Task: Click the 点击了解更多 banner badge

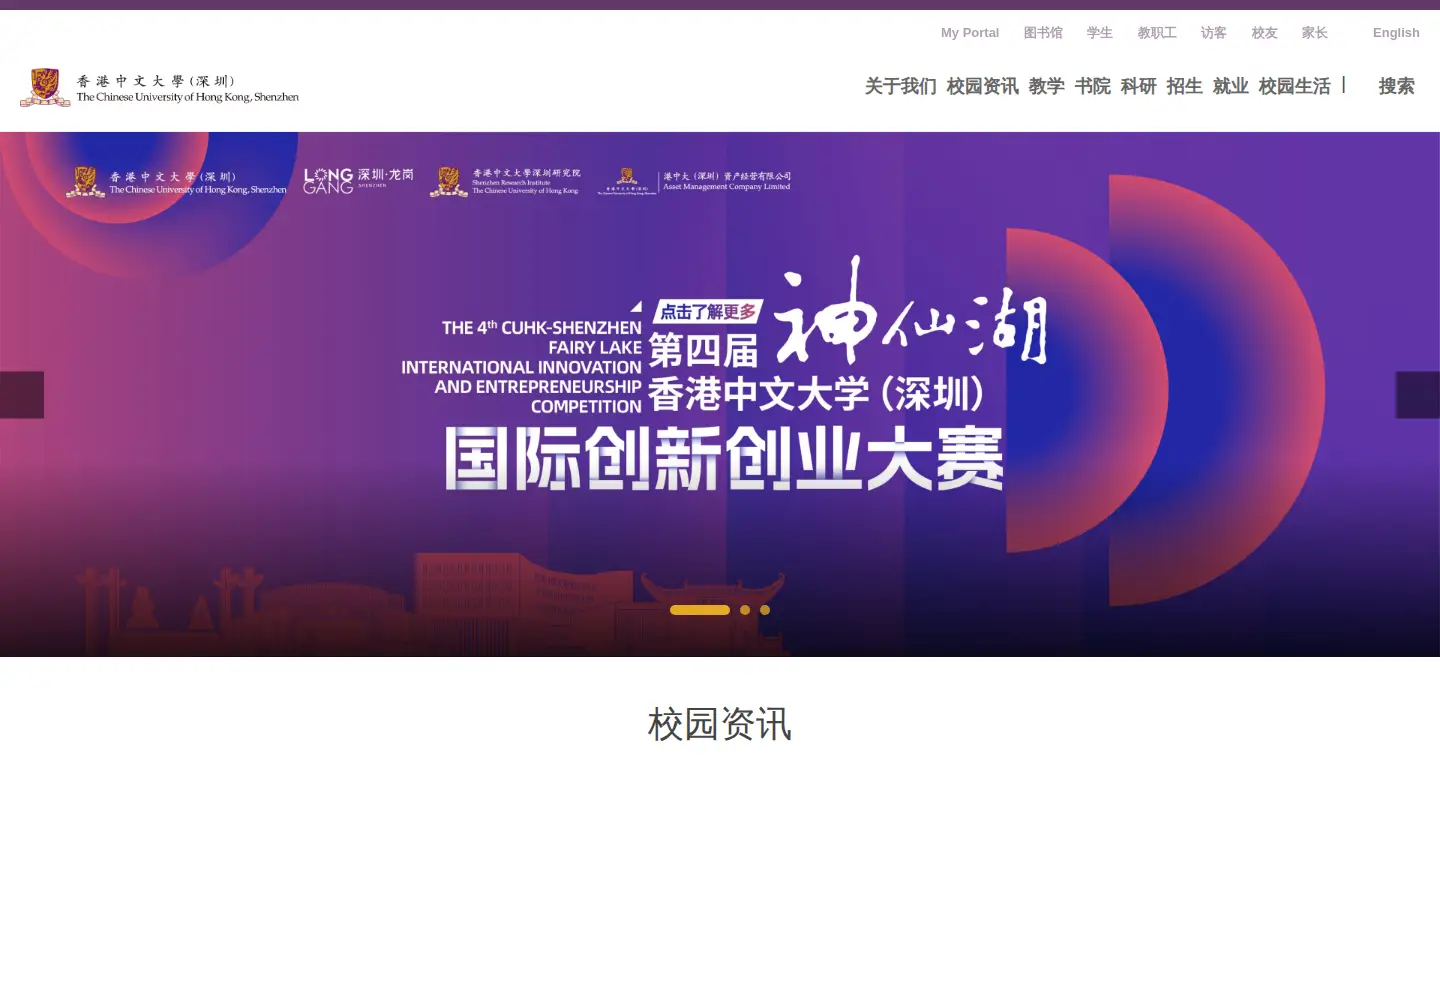Action: coord(708,312)
